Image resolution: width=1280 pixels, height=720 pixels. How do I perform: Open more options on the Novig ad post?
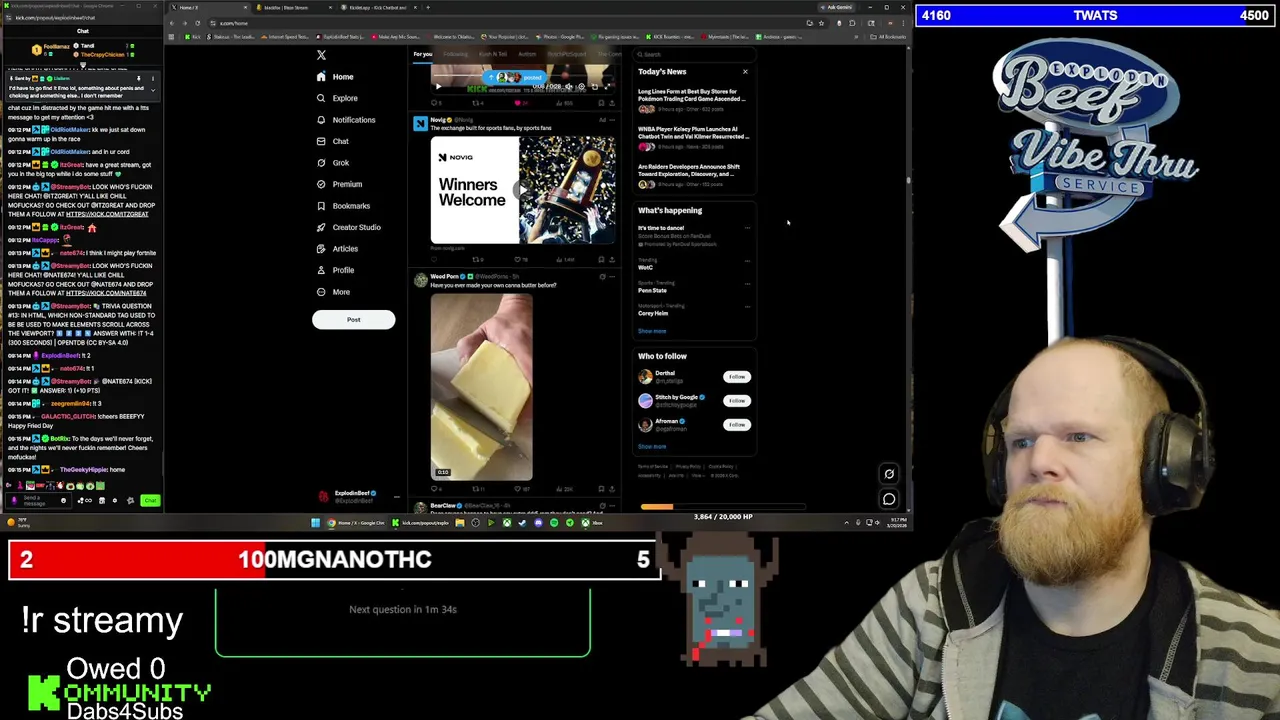pos(612,120)
